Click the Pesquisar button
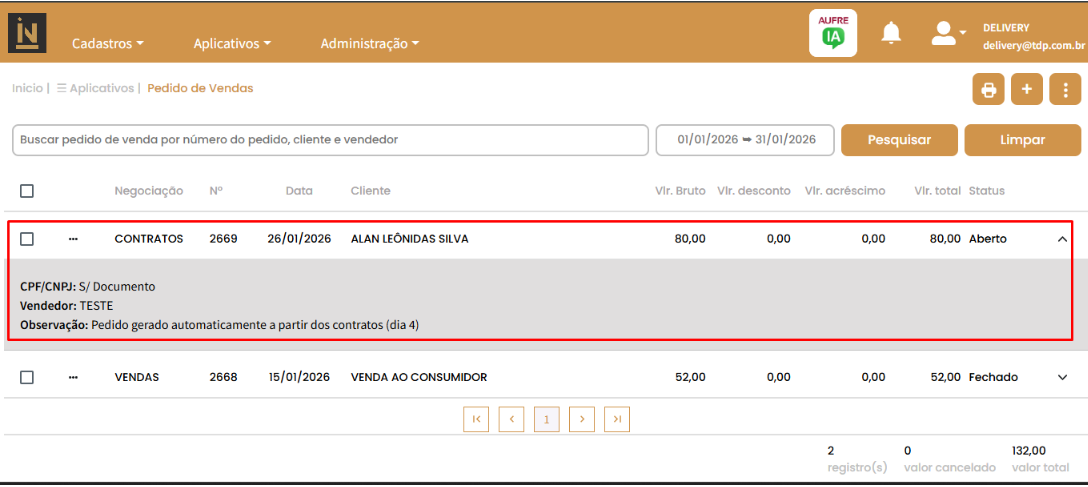The height and width of the screenshot is (487, 1088). (x=899, y=140)
